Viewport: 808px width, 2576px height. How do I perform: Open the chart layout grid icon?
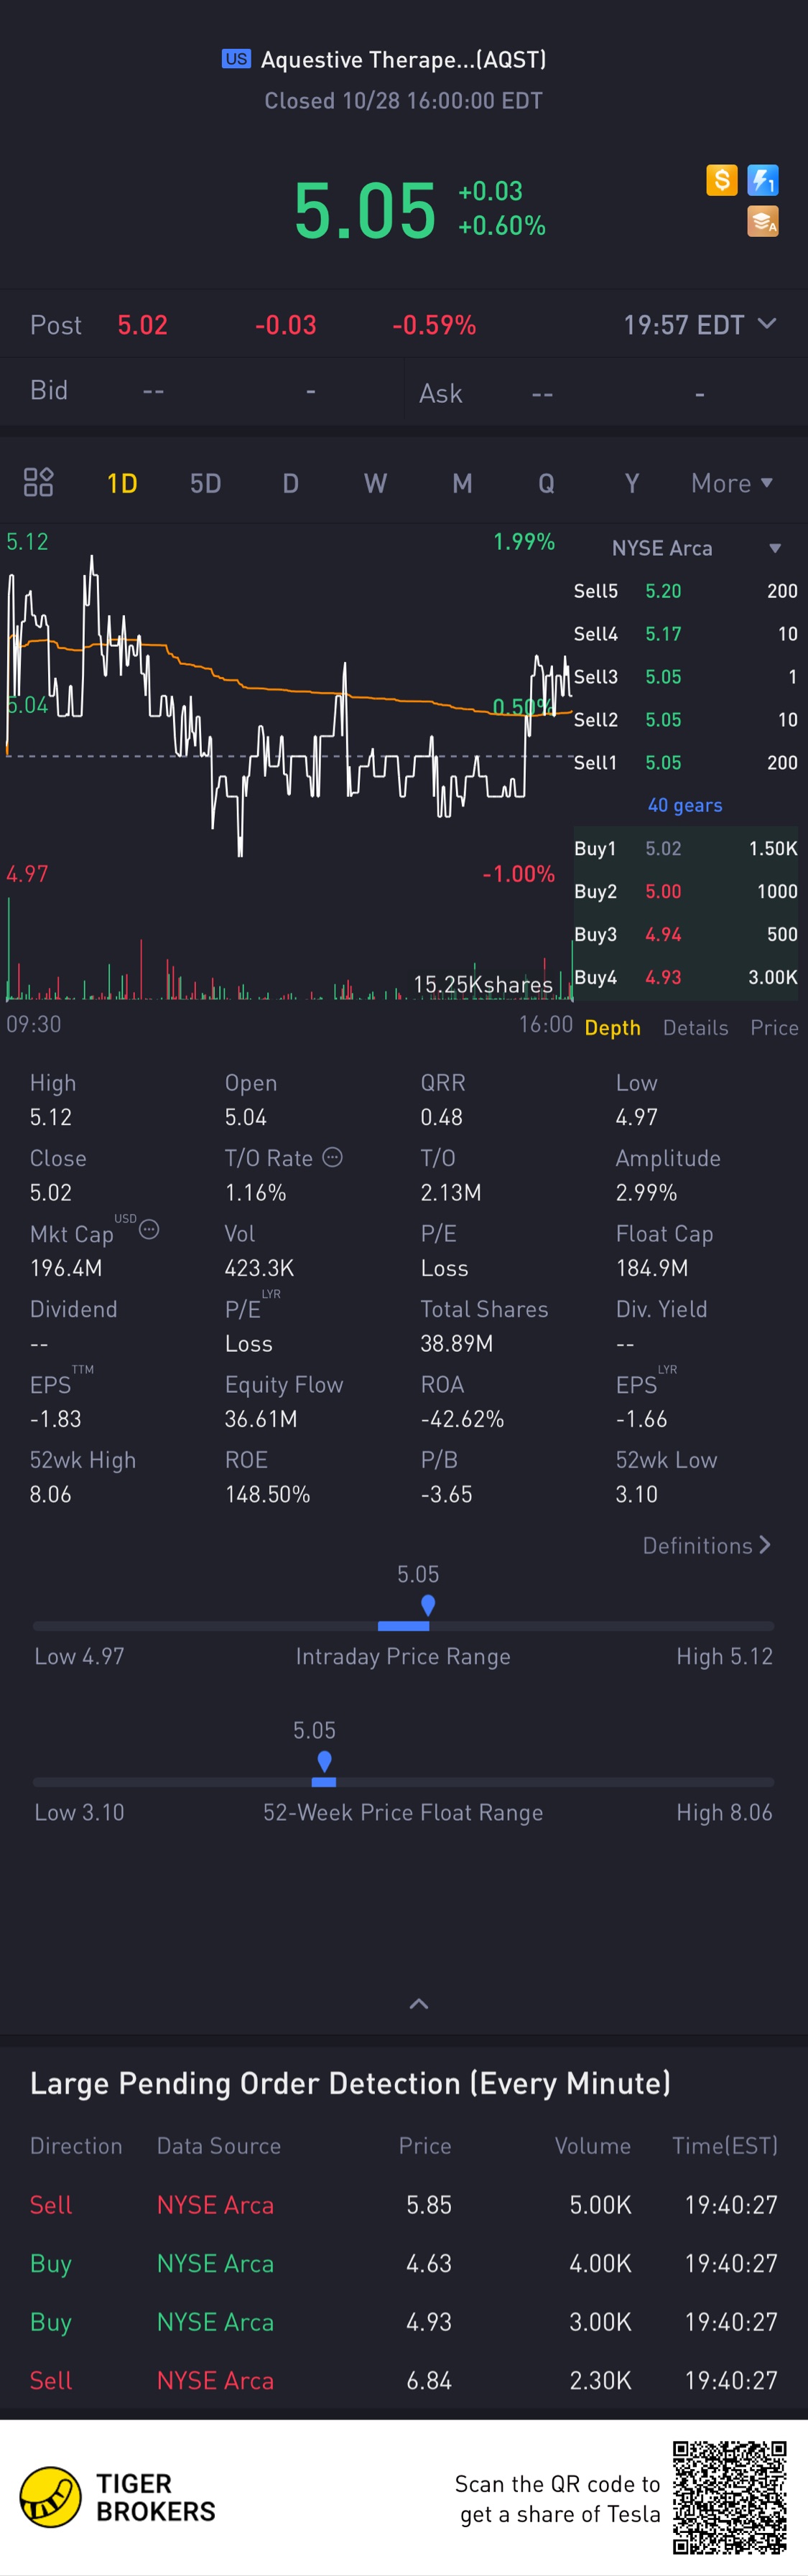point(38,483)
